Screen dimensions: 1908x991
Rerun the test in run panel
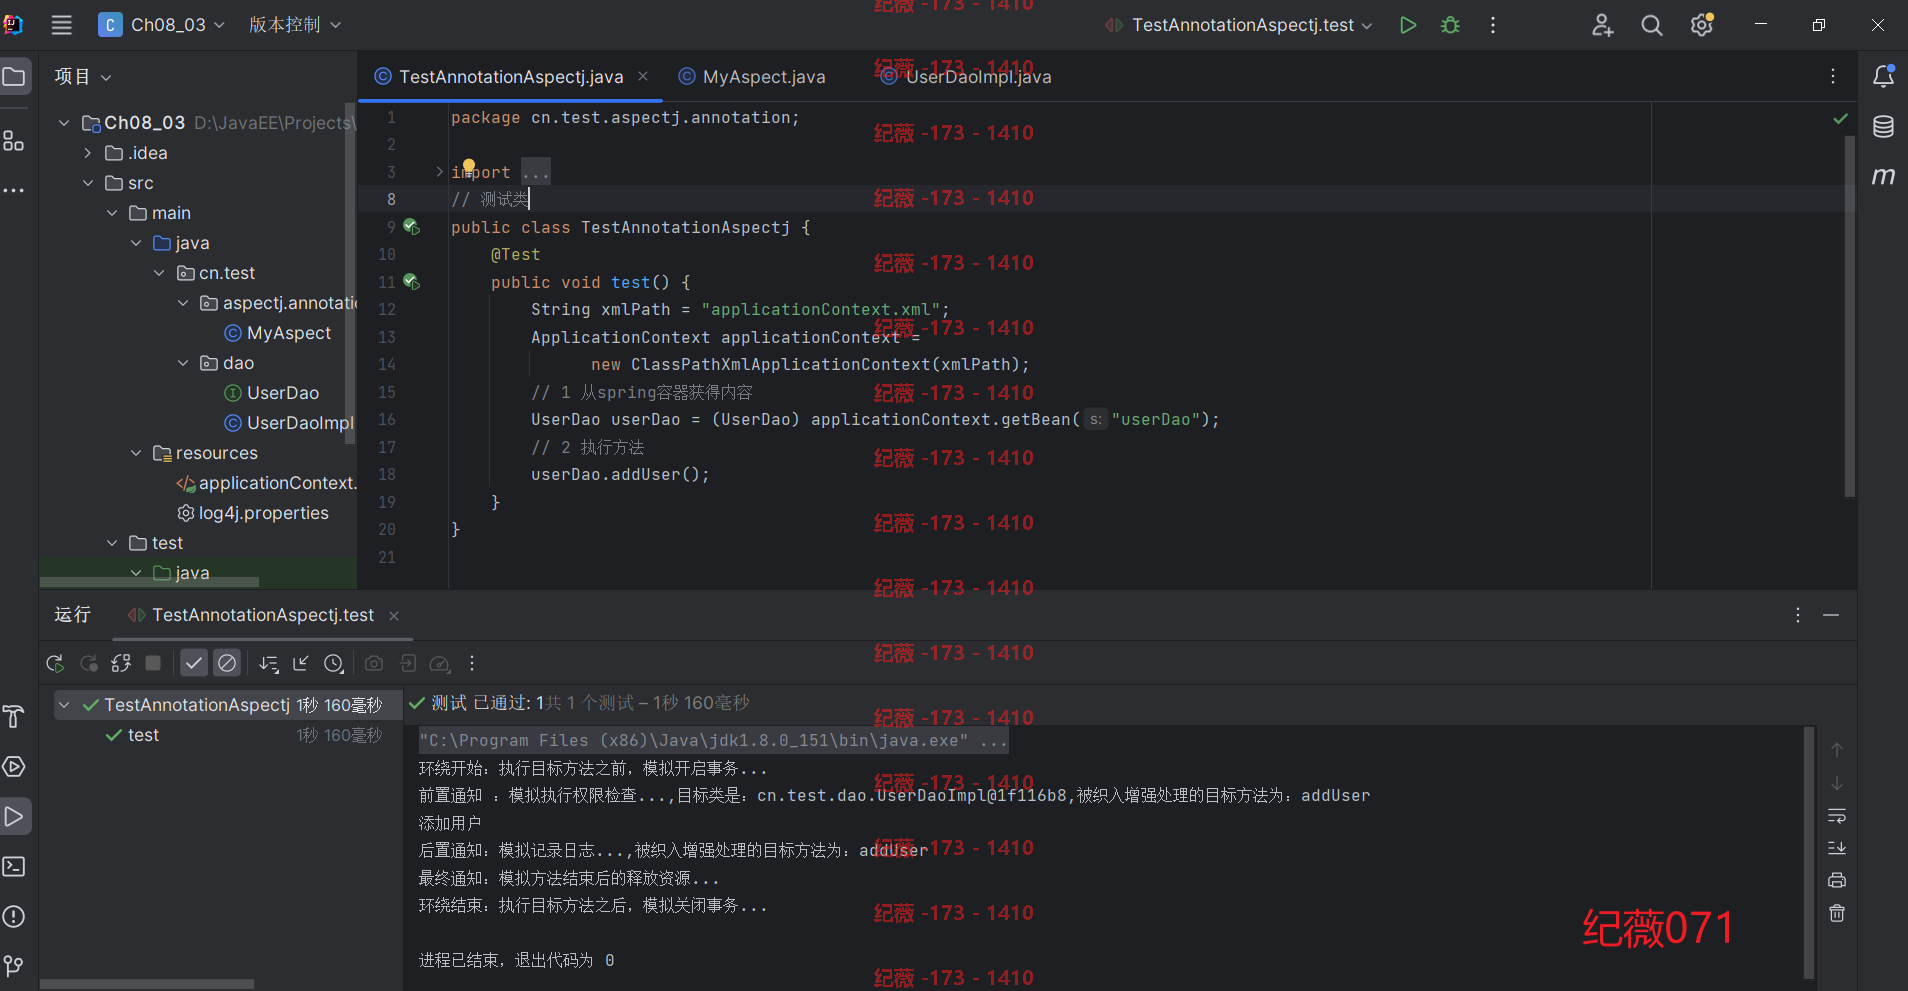55,663
